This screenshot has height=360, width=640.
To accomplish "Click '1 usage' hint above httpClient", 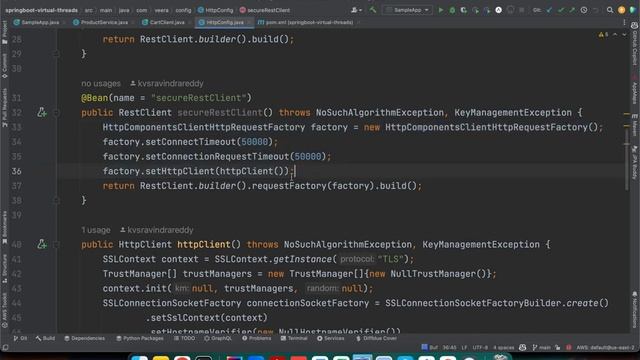I will point(96,230).
